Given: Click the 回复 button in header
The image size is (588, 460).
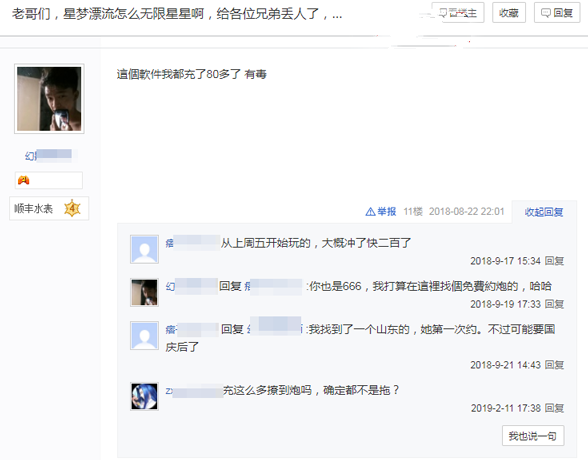Looking at the screenshot, I should coord(557,13).
